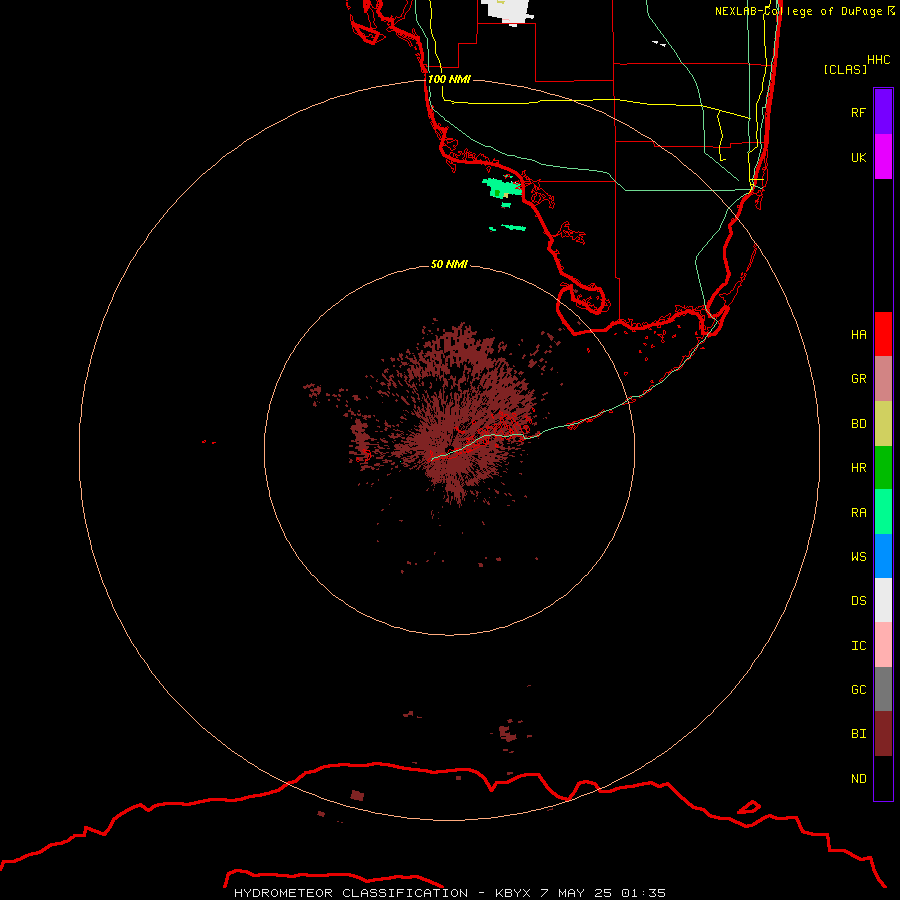Click the RF legend label
The width and height of the screenshot is (900, 900).
click(x=858, y=112)
